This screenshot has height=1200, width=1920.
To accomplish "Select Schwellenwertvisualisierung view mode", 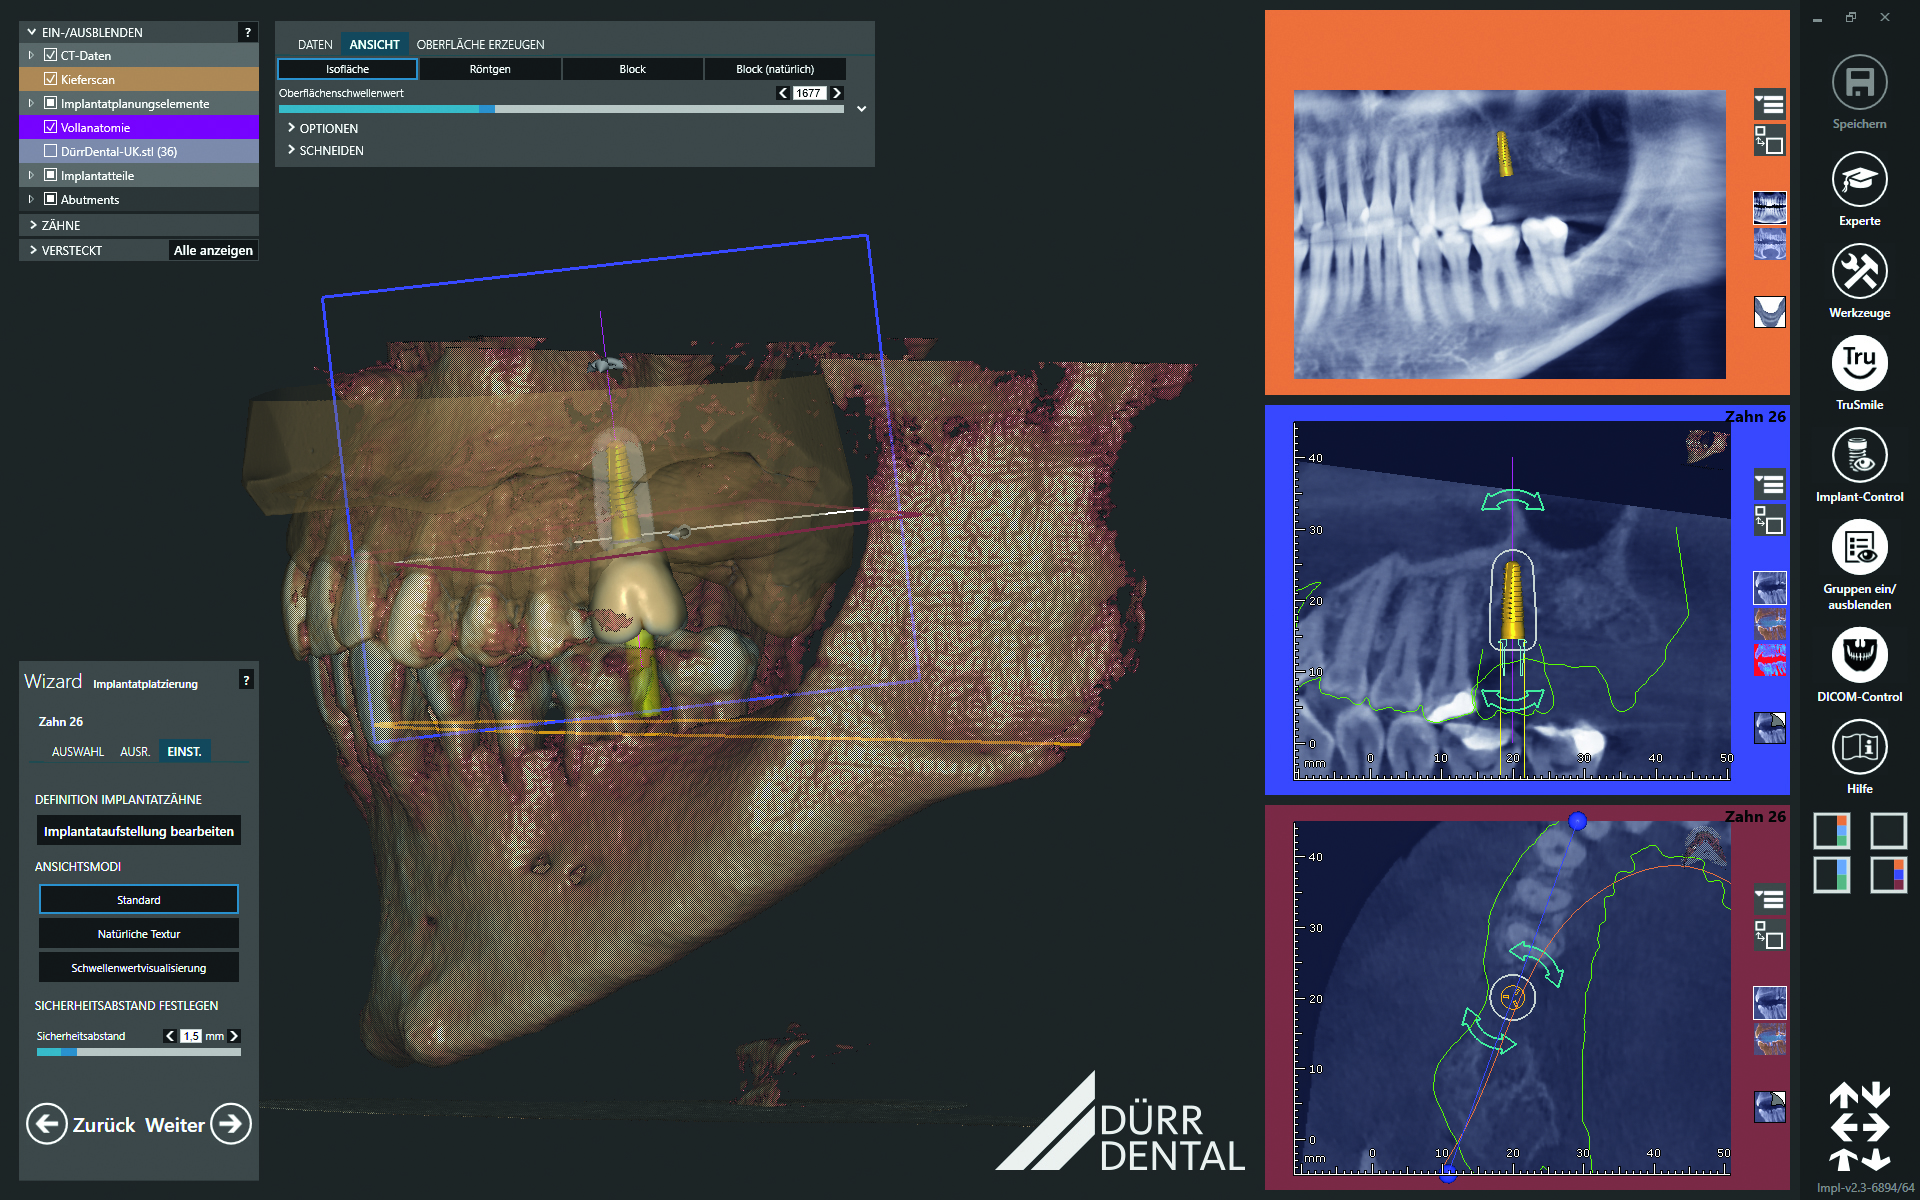I will (139, 968).
